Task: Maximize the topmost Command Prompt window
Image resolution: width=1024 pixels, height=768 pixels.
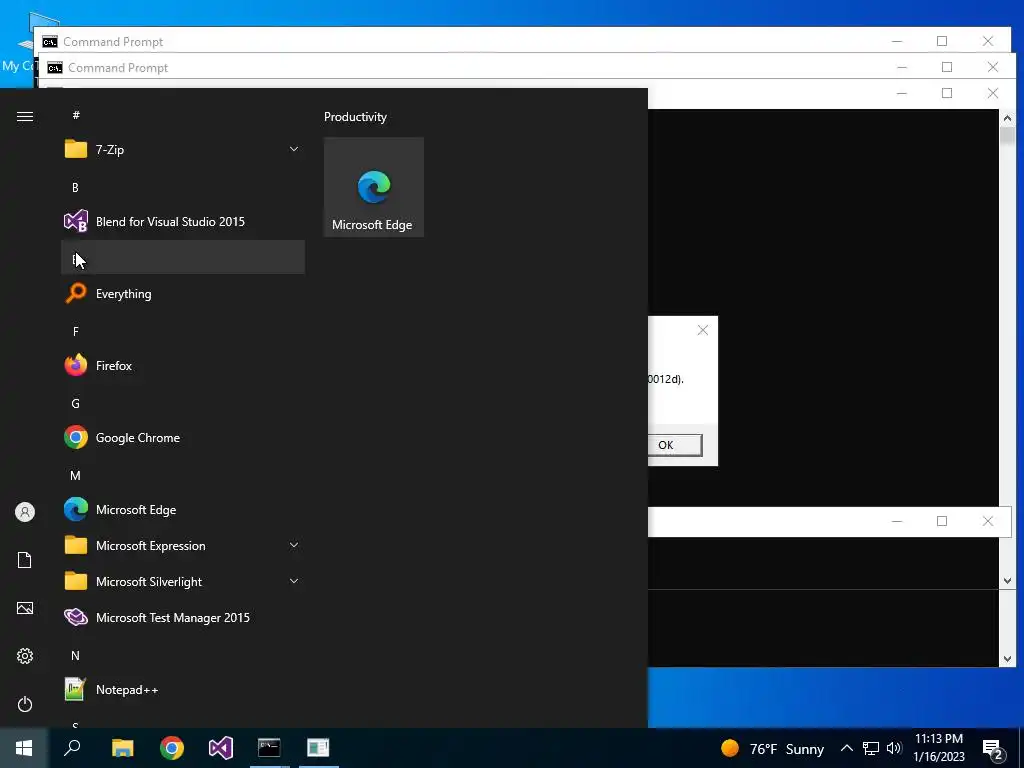Action: click(942, 41)
